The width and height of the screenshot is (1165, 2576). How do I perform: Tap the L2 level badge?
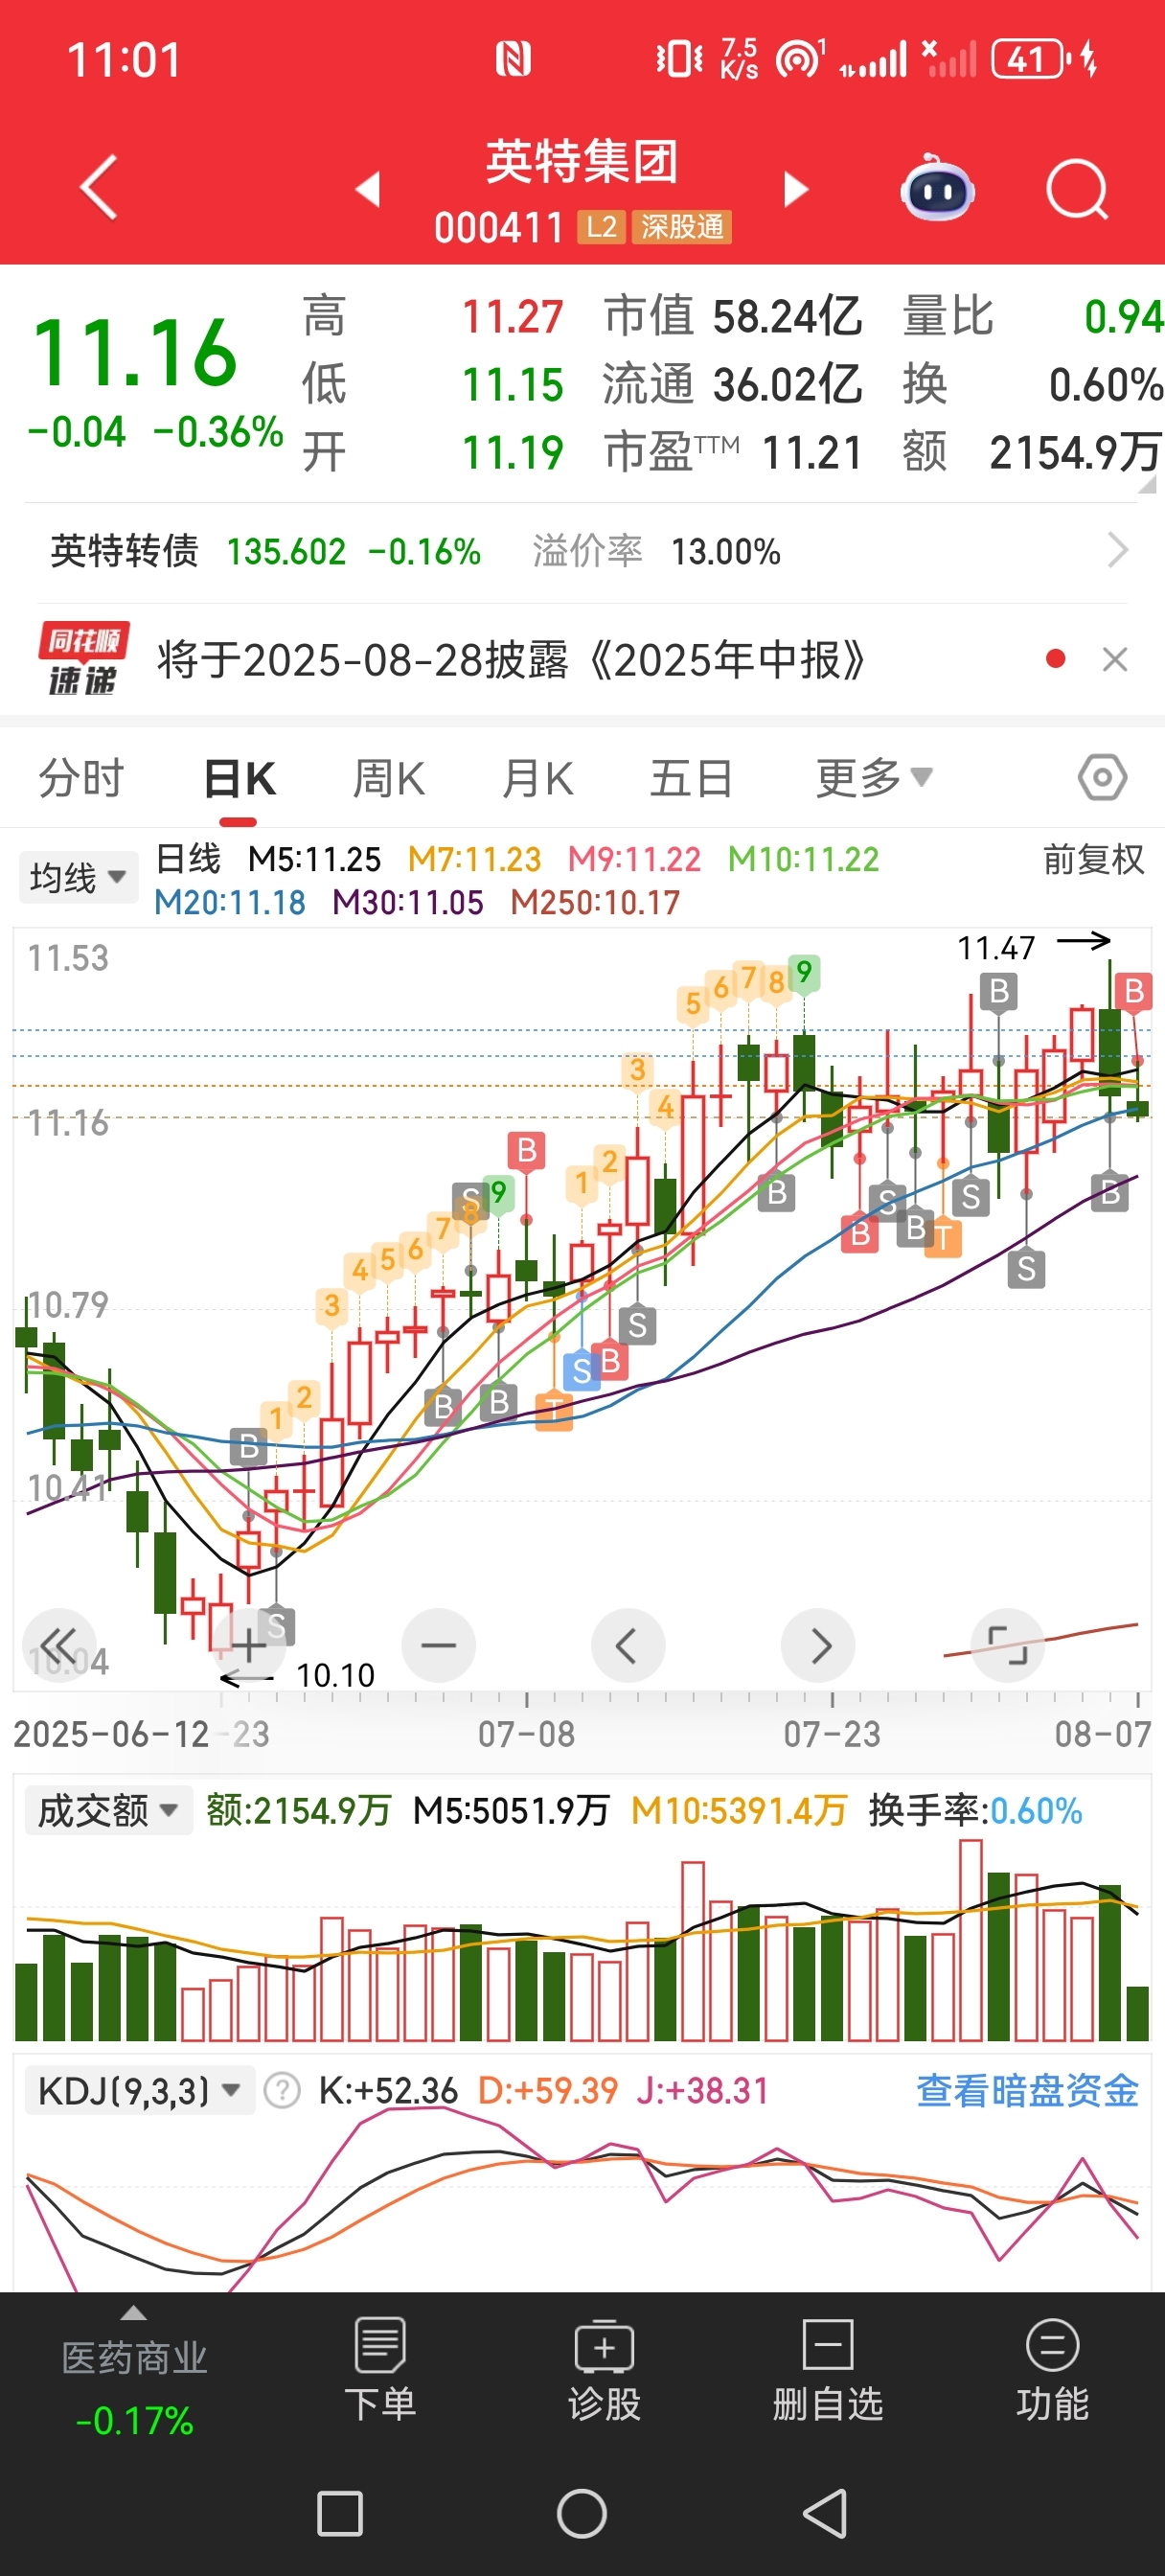(x=601, y=228)
